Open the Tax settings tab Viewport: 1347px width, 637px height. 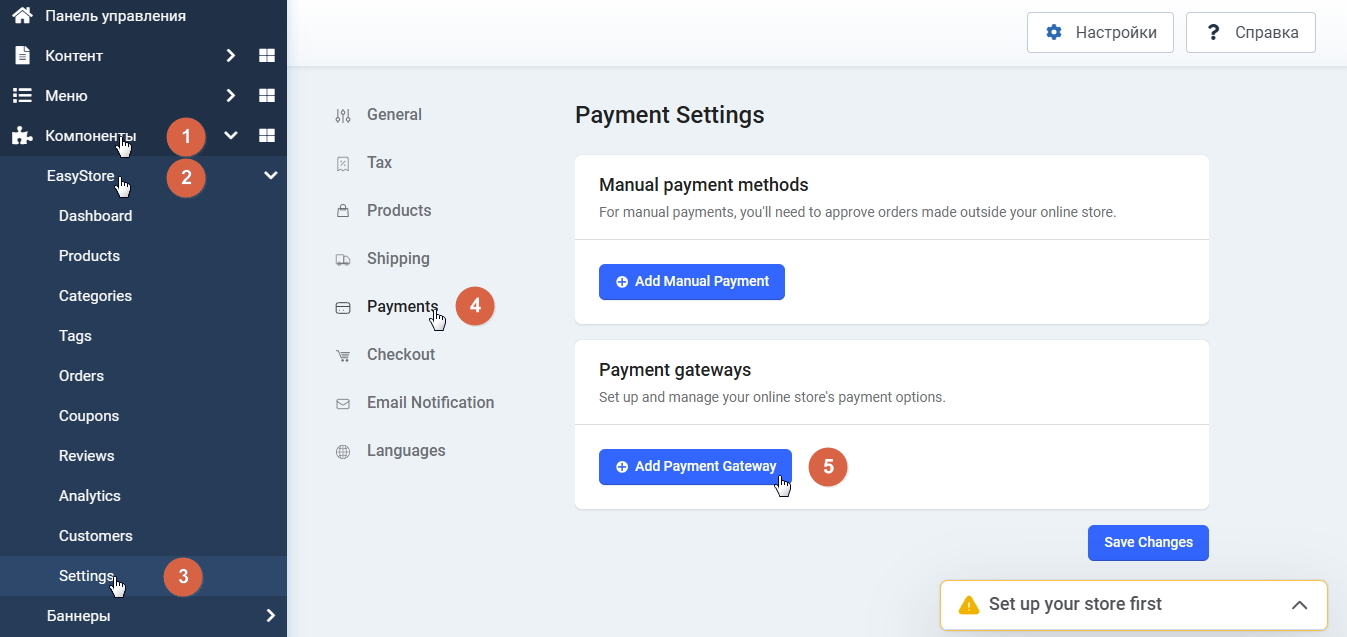(x=379, y=163)
